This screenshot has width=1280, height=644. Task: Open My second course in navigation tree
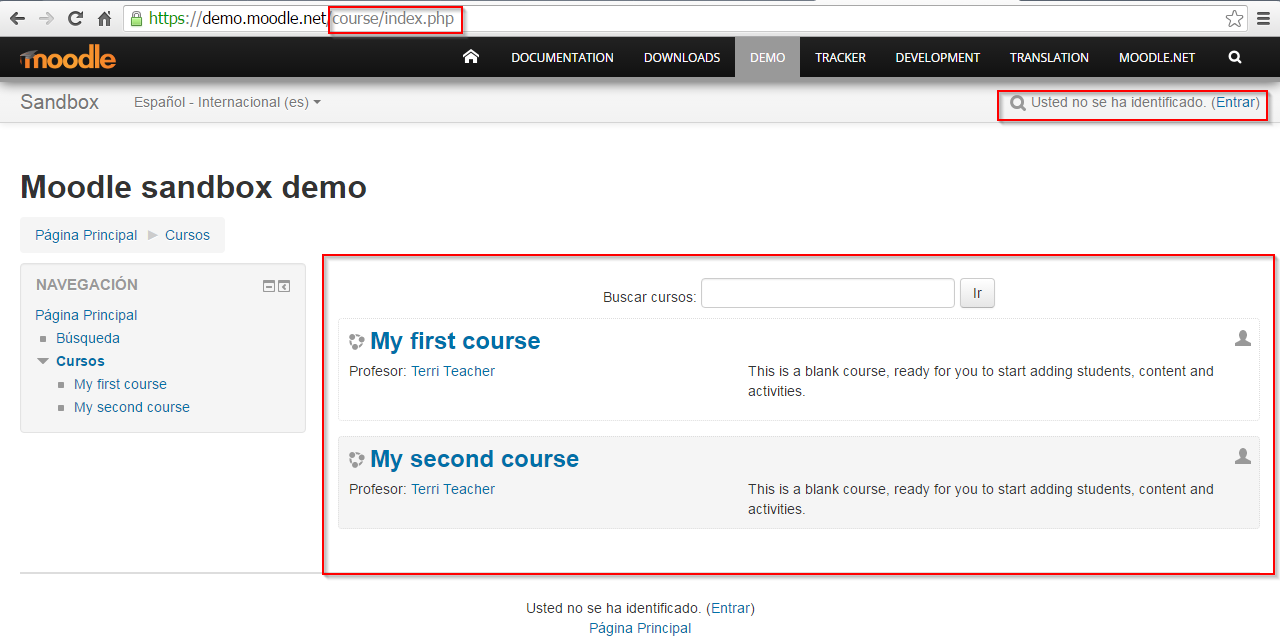132,407
